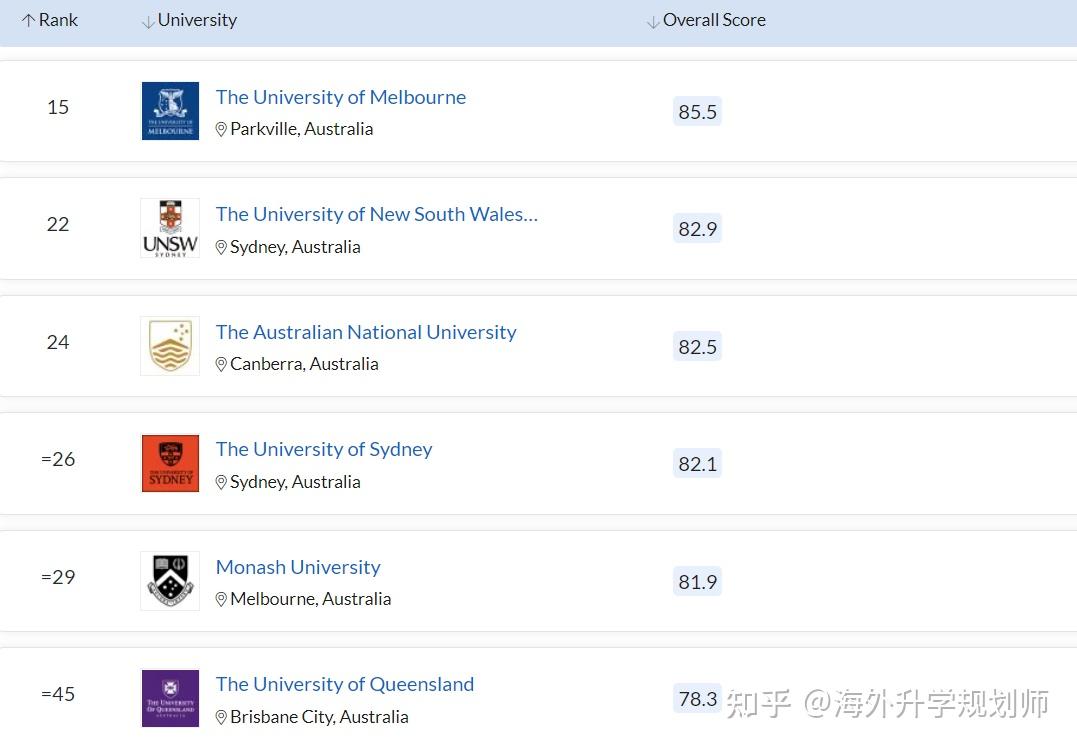The image size is (1077, 748).
Task: Open the Monash University page link
Action: coord(298,567)
